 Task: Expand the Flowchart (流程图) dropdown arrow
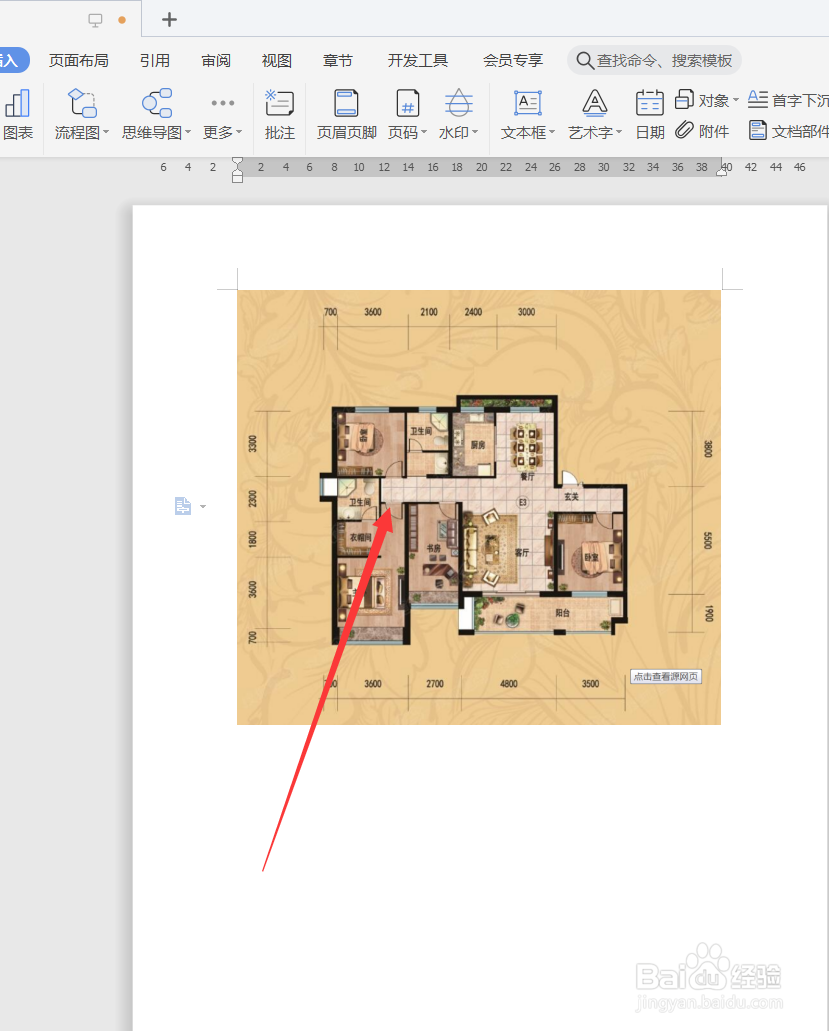click(x=106, y=132)
